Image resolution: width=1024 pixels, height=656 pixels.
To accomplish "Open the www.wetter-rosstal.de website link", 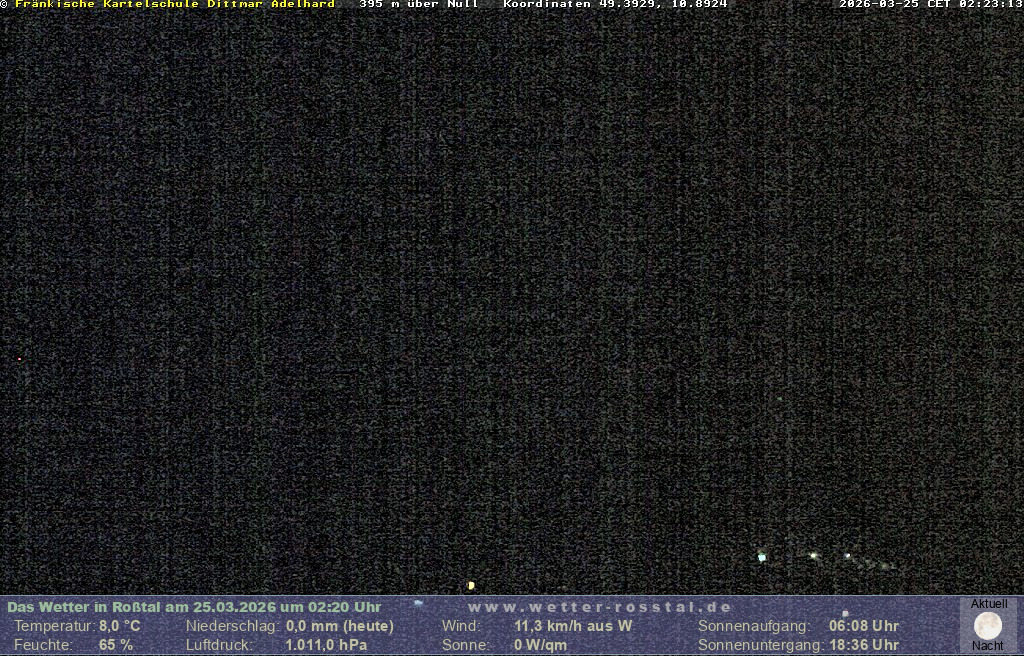I will [600, 607].
